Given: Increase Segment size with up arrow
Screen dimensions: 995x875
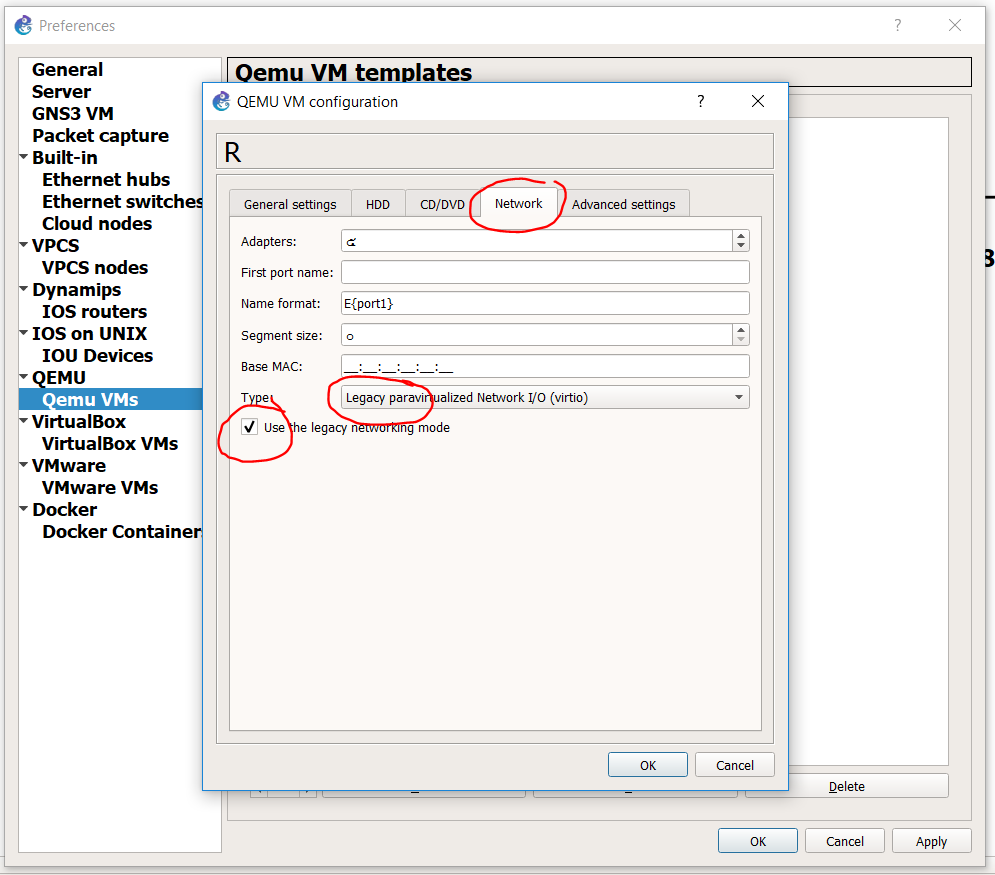Looking at the screenshot, I should coord(741,330).
